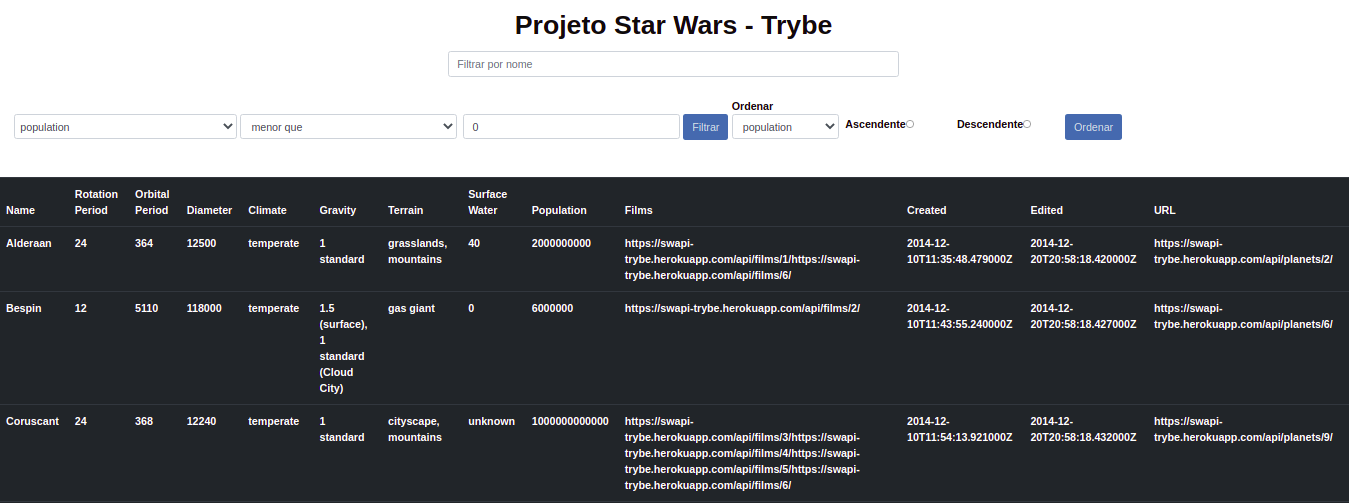Click the numeric value input showing 0

point(571,127)
